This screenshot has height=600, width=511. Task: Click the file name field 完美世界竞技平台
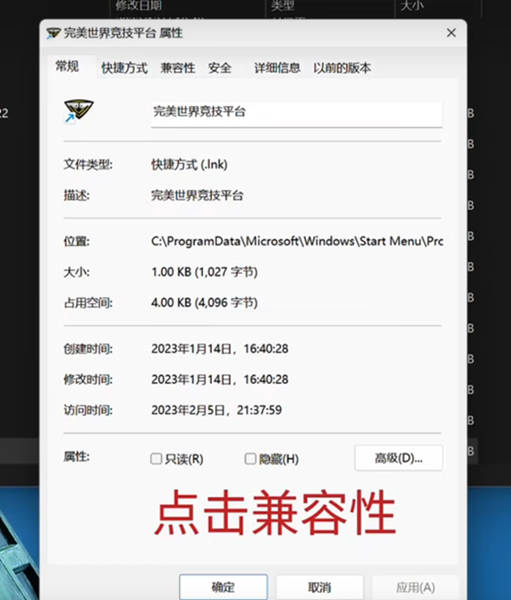tap(297, 114)
